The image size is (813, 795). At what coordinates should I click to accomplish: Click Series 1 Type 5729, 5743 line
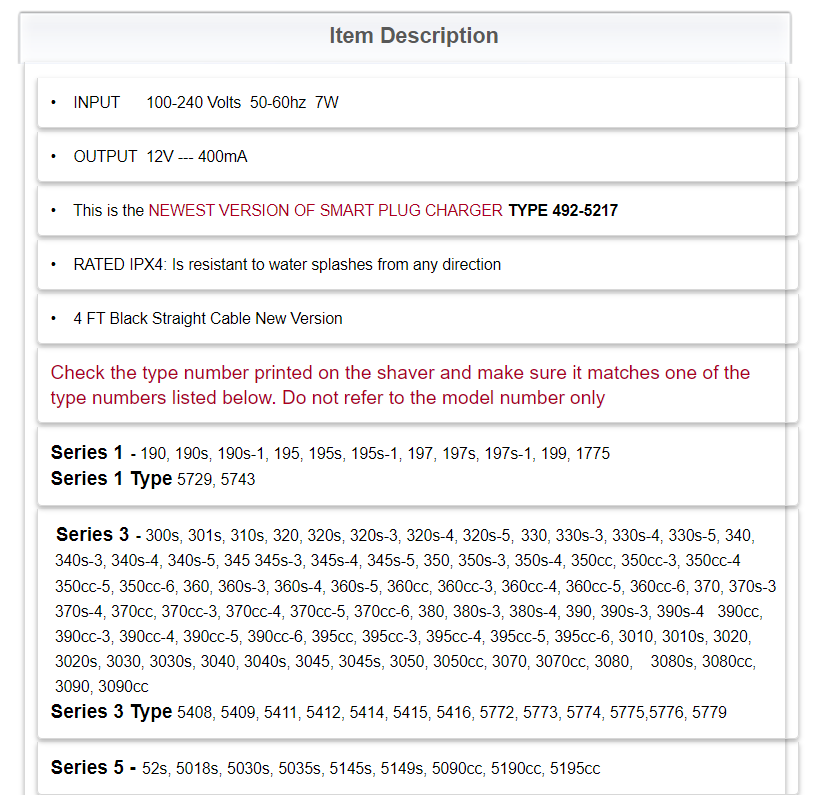153,479
